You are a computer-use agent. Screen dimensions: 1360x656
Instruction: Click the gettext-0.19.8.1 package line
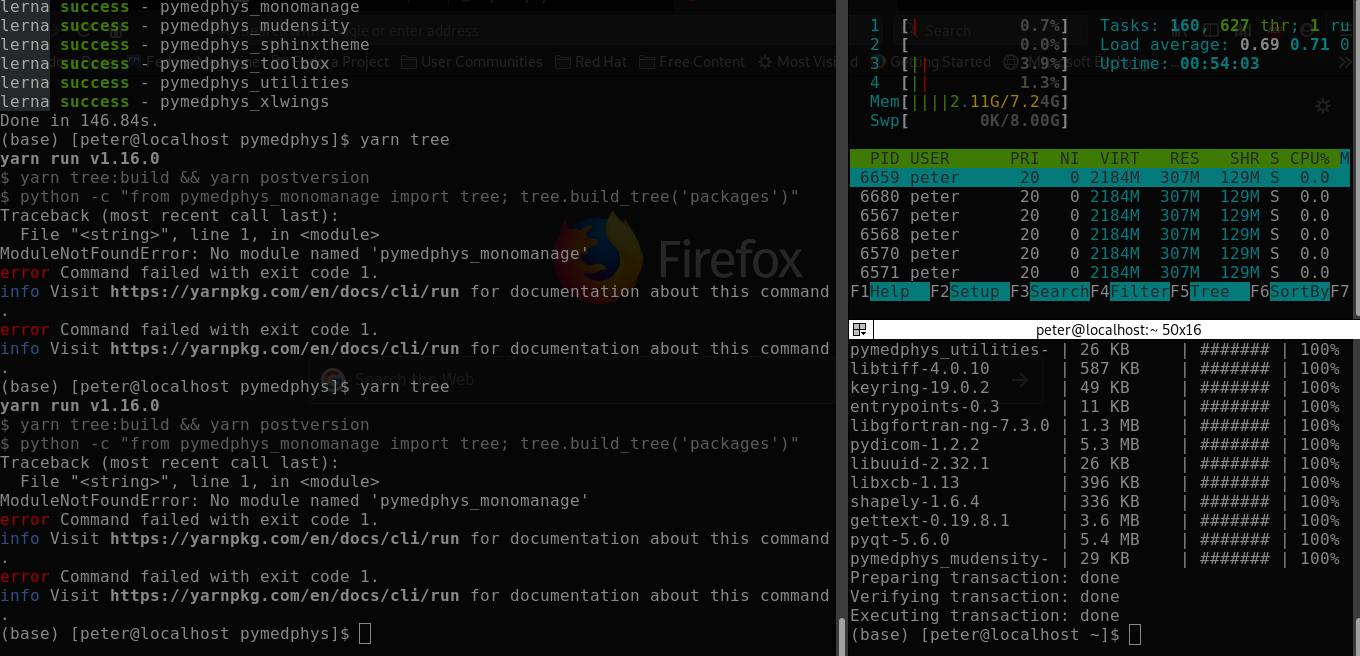(1095, 520)
